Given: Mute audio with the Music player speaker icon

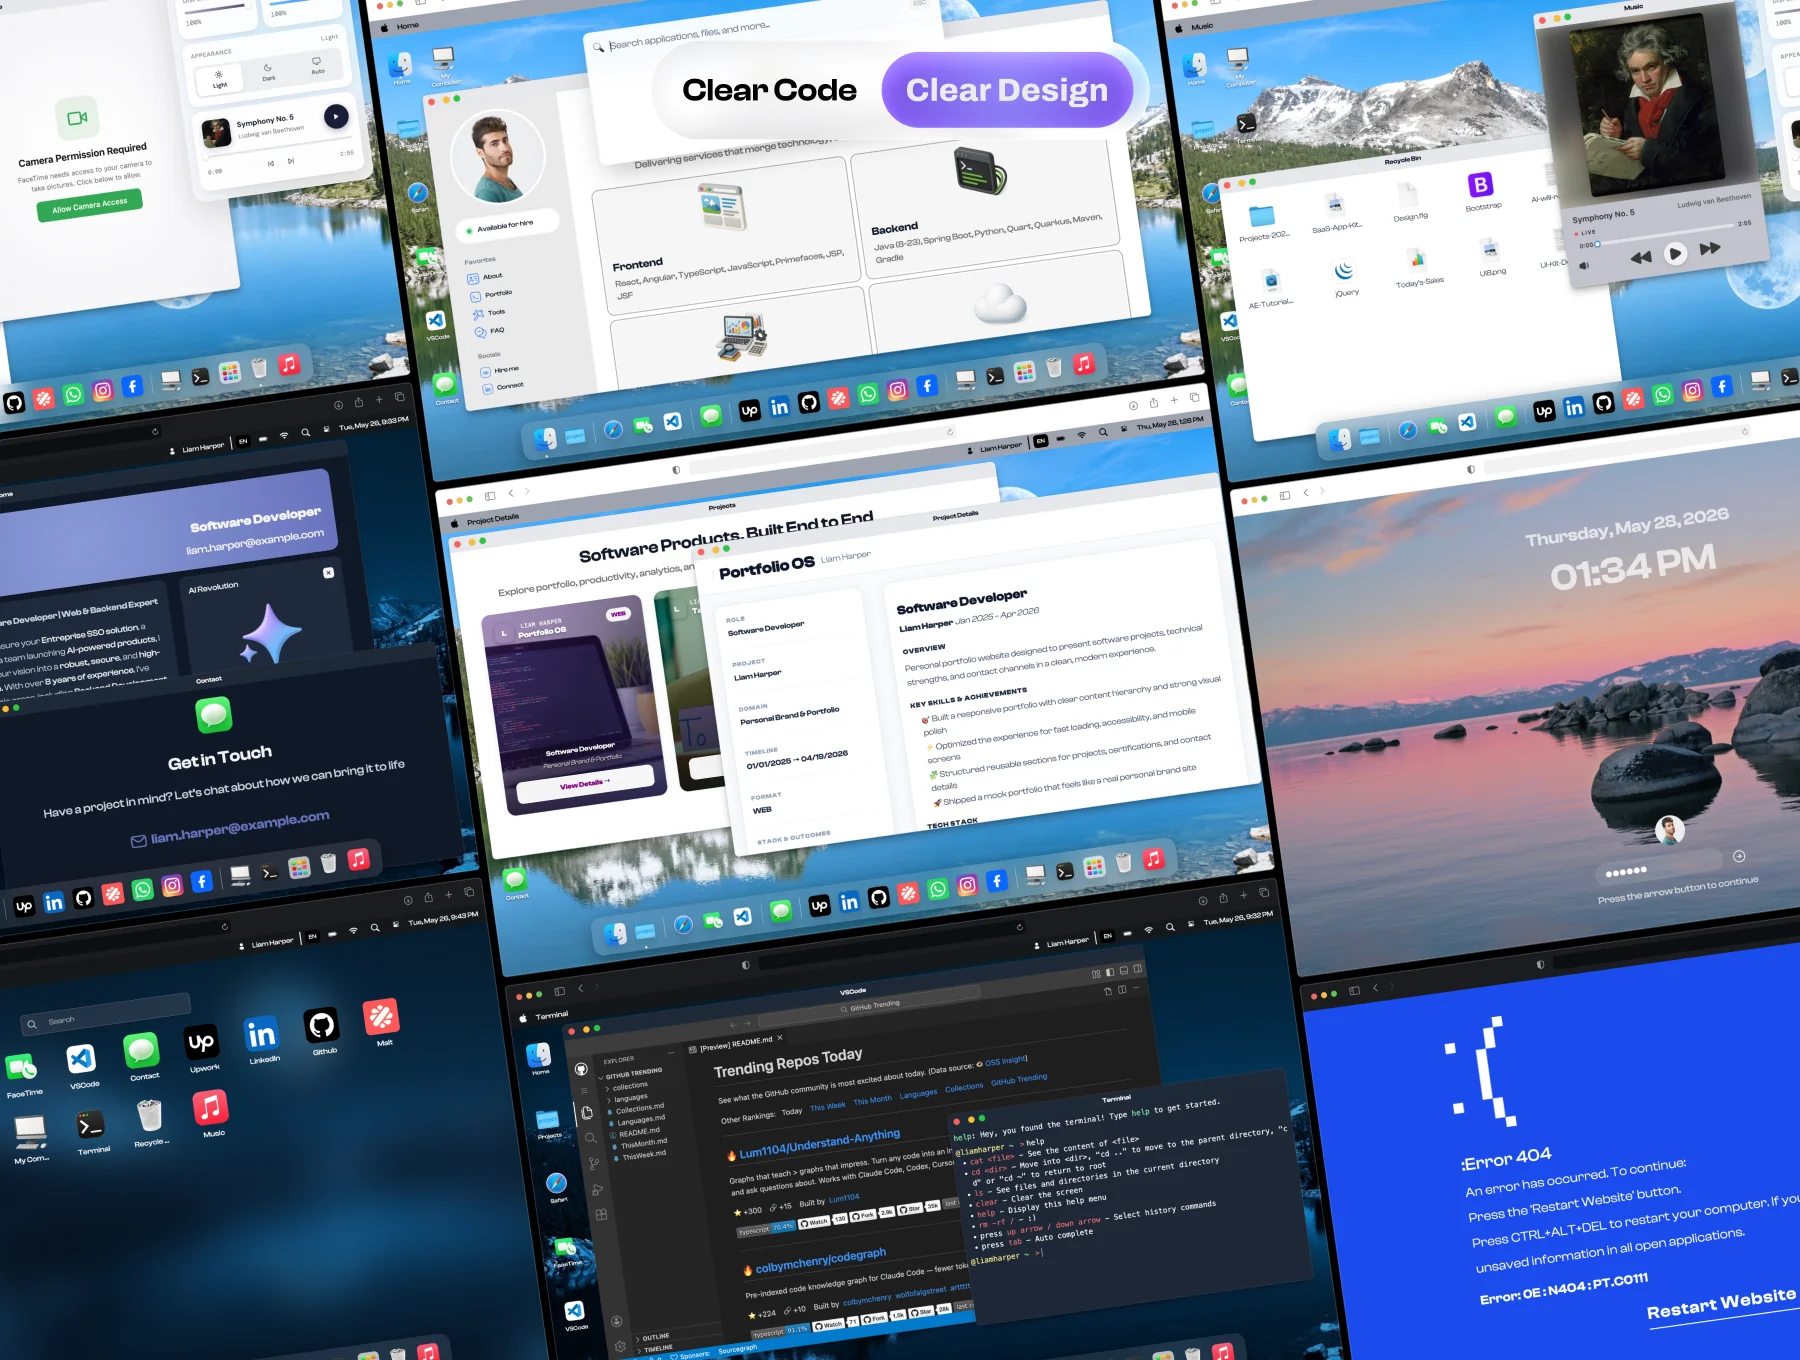Looking at the screenshot, I should click(1583, 266).
